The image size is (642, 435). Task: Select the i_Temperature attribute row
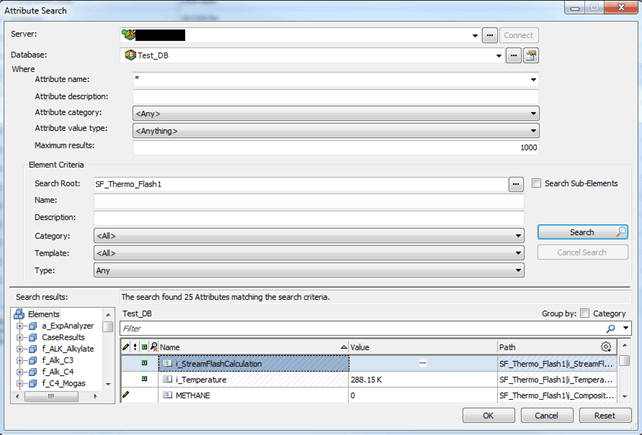pos(368,379)
